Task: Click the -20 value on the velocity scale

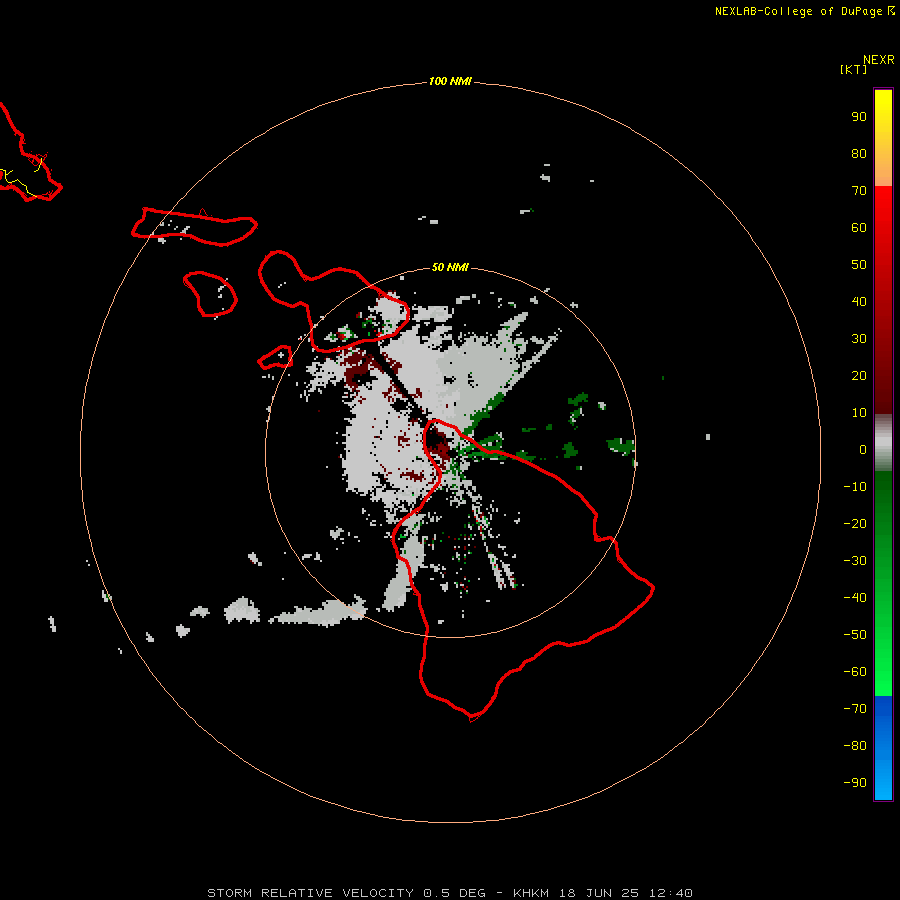Action: (855, 524)
